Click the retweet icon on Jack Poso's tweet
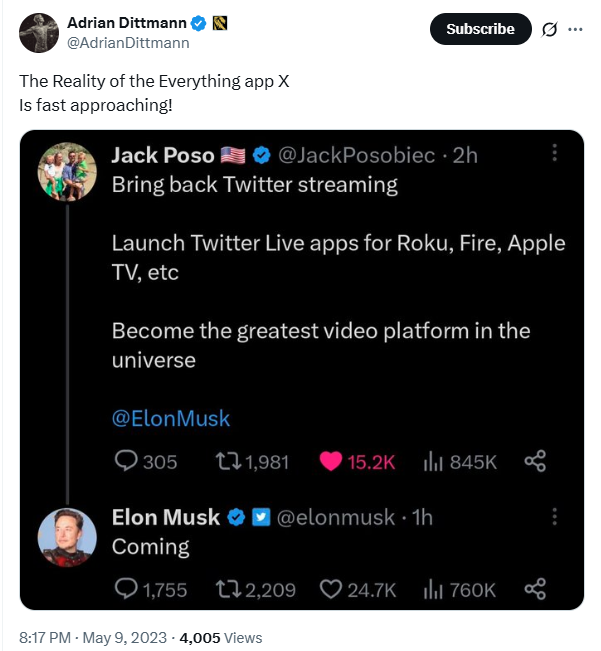Image resolution: width=601 pixels, height=651 pixels. click(x=227, y=461)
